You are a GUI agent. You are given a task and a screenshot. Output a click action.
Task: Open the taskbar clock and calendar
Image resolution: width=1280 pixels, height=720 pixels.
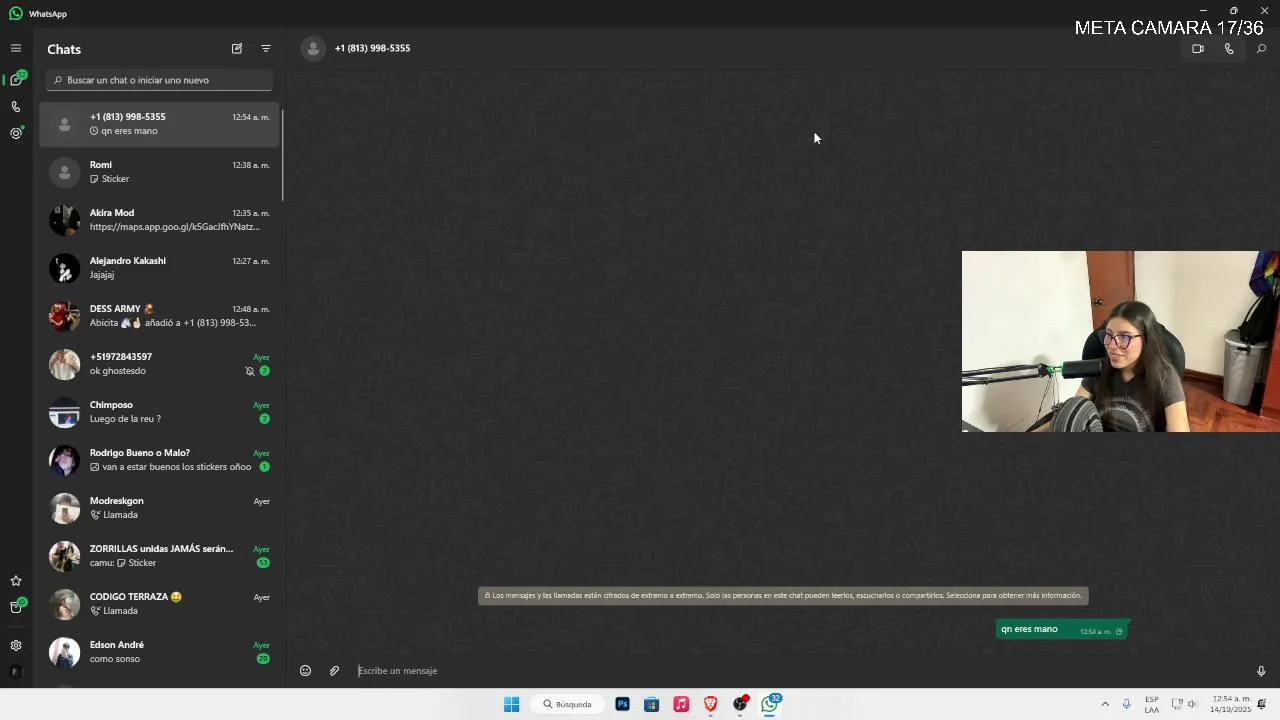1231,704
